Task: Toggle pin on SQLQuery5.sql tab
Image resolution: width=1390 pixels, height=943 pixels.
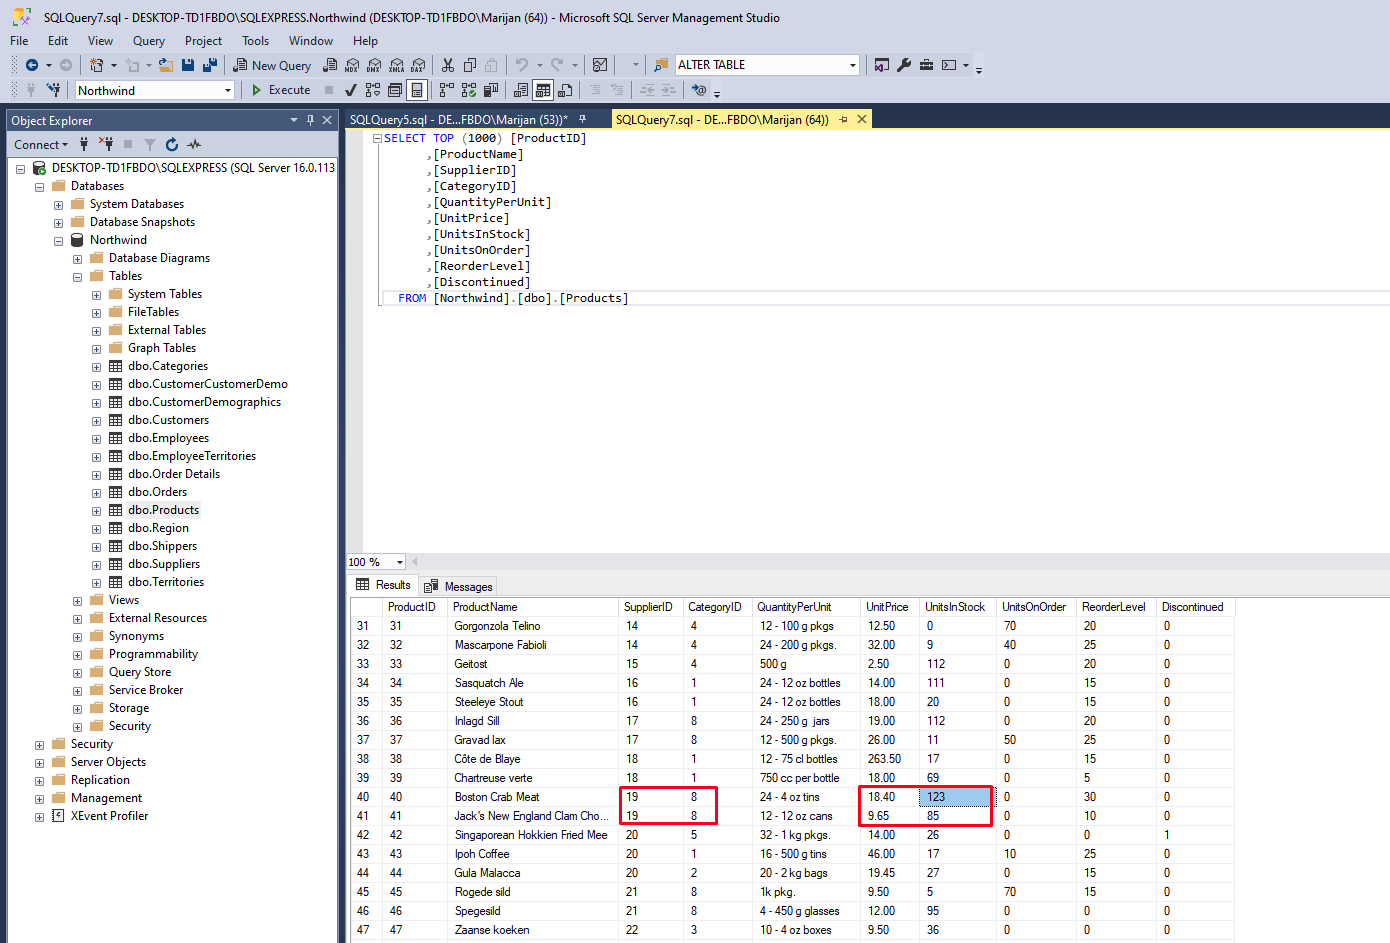Action: (582, 119)
